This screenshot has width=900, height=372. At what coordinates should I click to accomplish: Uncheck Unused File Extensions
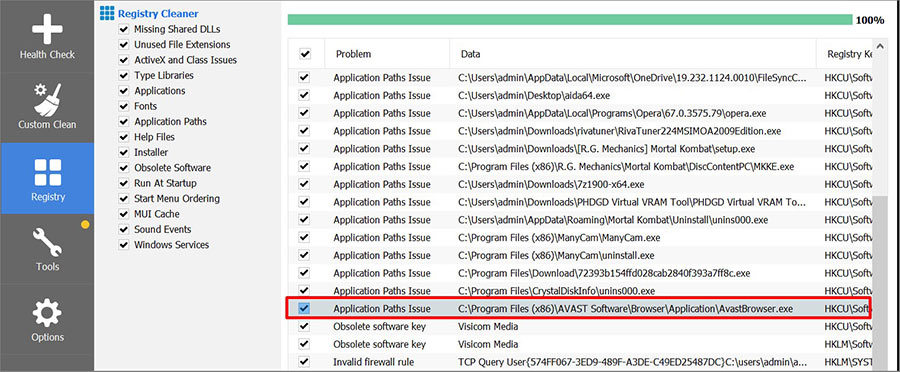[123, 44]
